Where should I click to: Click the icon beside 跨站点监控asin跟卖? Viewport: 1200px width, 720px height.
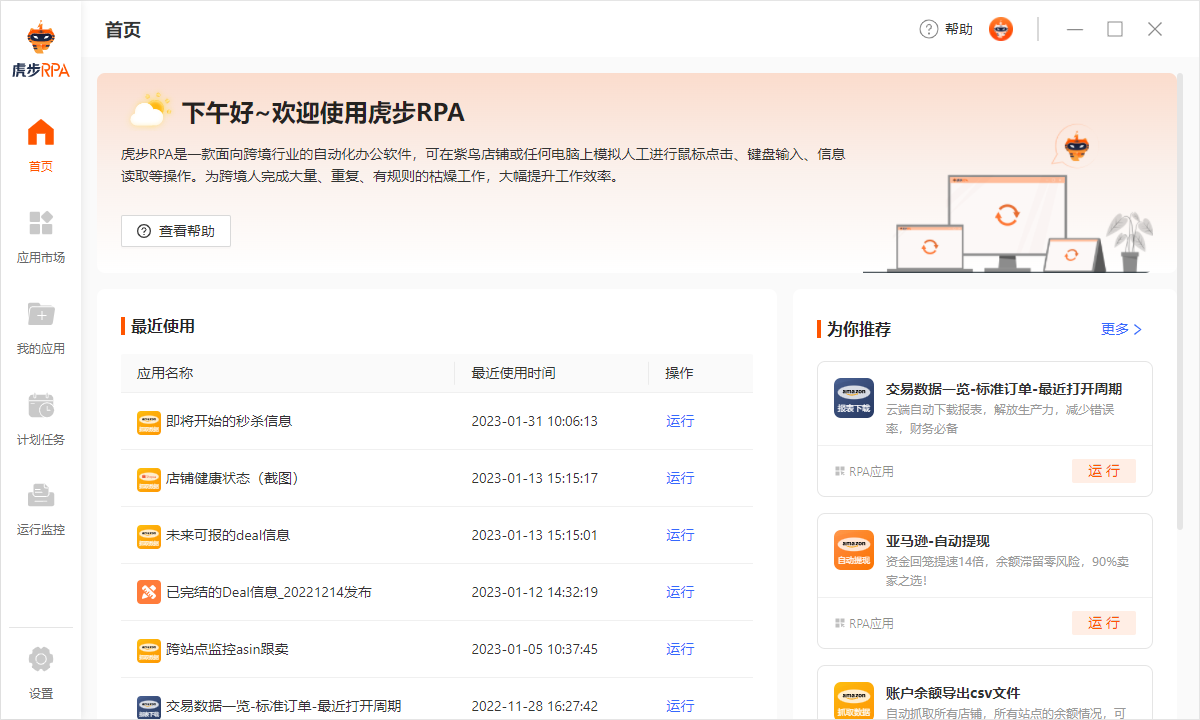click(148, 650)
